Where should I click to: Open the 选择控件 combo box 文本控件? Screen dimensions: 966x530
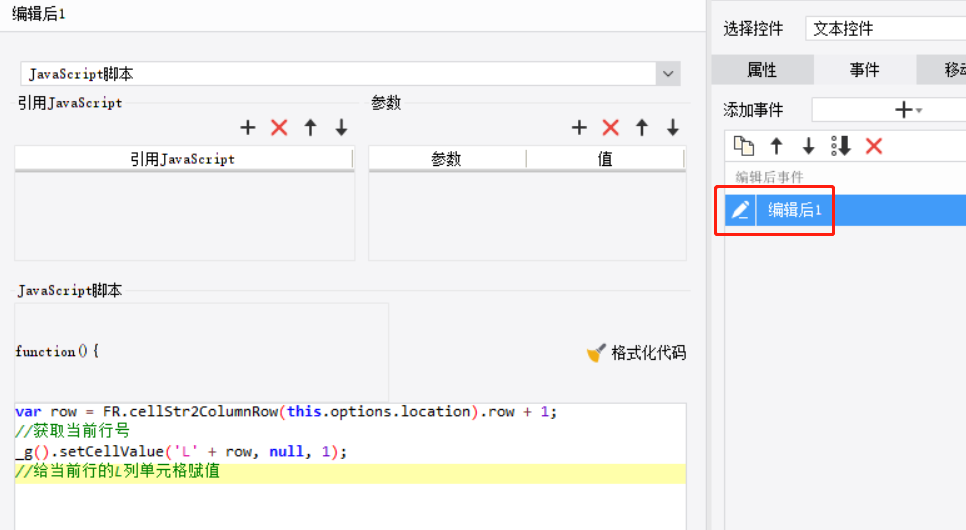[885, 28]
